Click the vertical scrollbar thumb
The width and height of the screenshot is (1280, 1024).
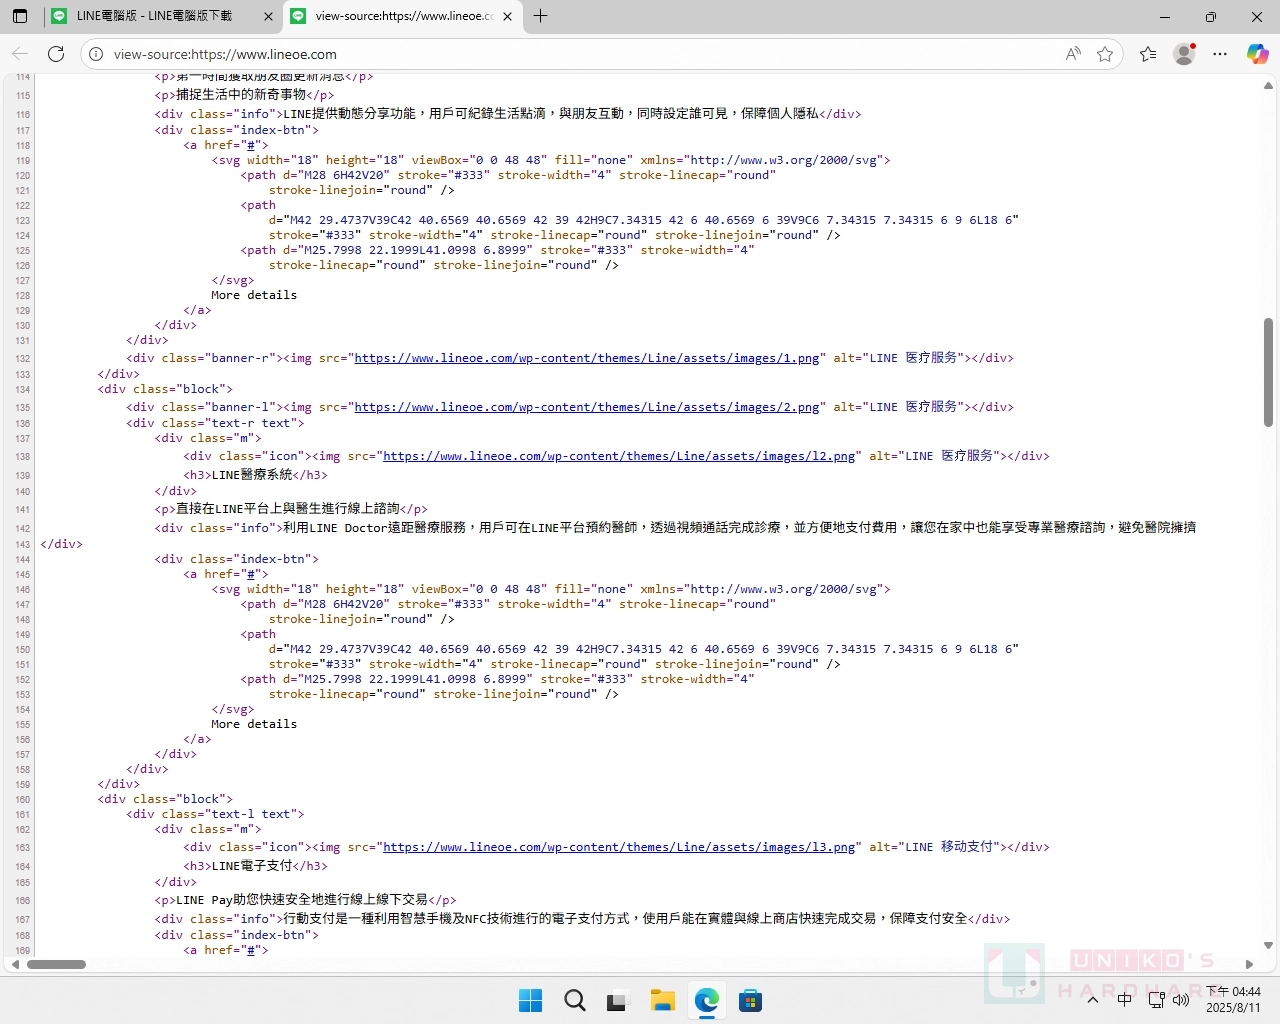coord(1268,372)
